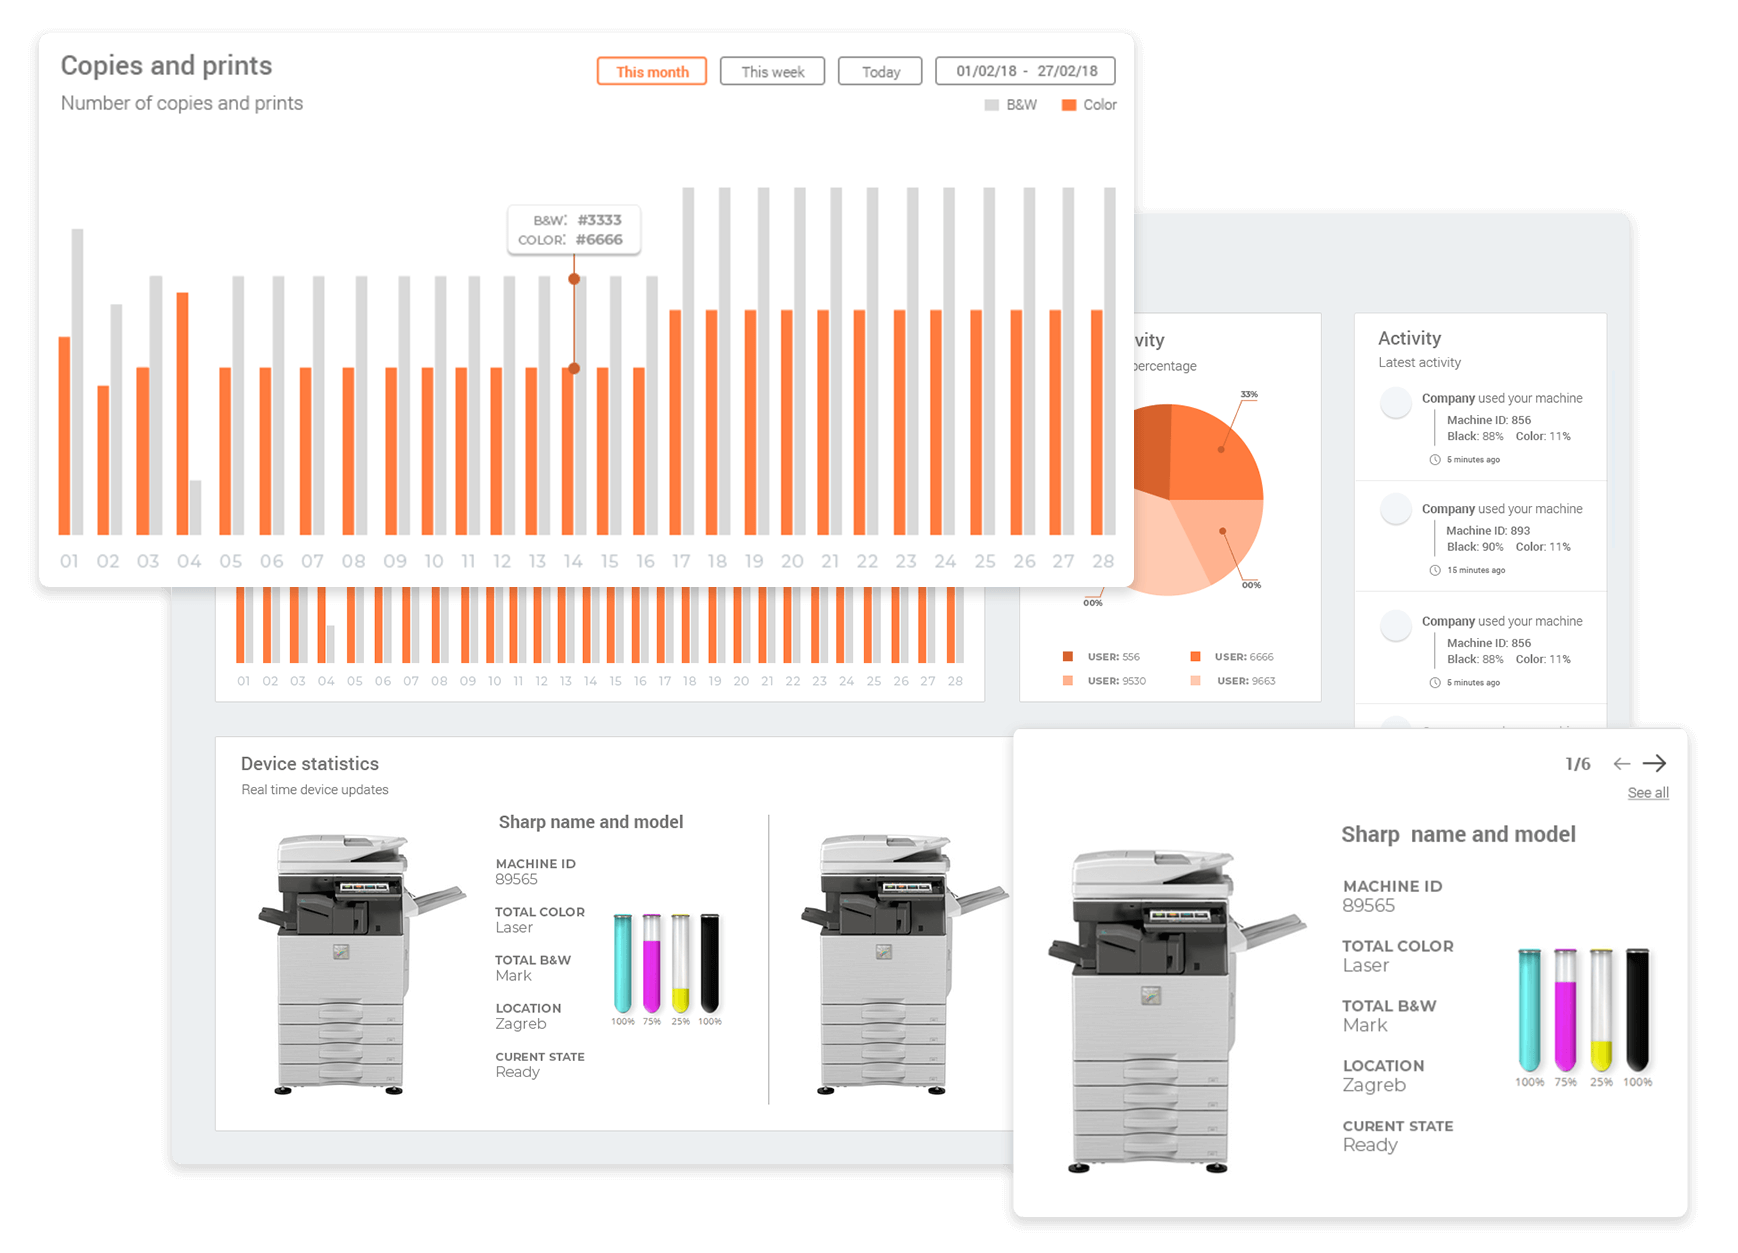The width and height of the screenshot is (1738, 1253).
Task: Switch to This week view
Action: point(772,72)
